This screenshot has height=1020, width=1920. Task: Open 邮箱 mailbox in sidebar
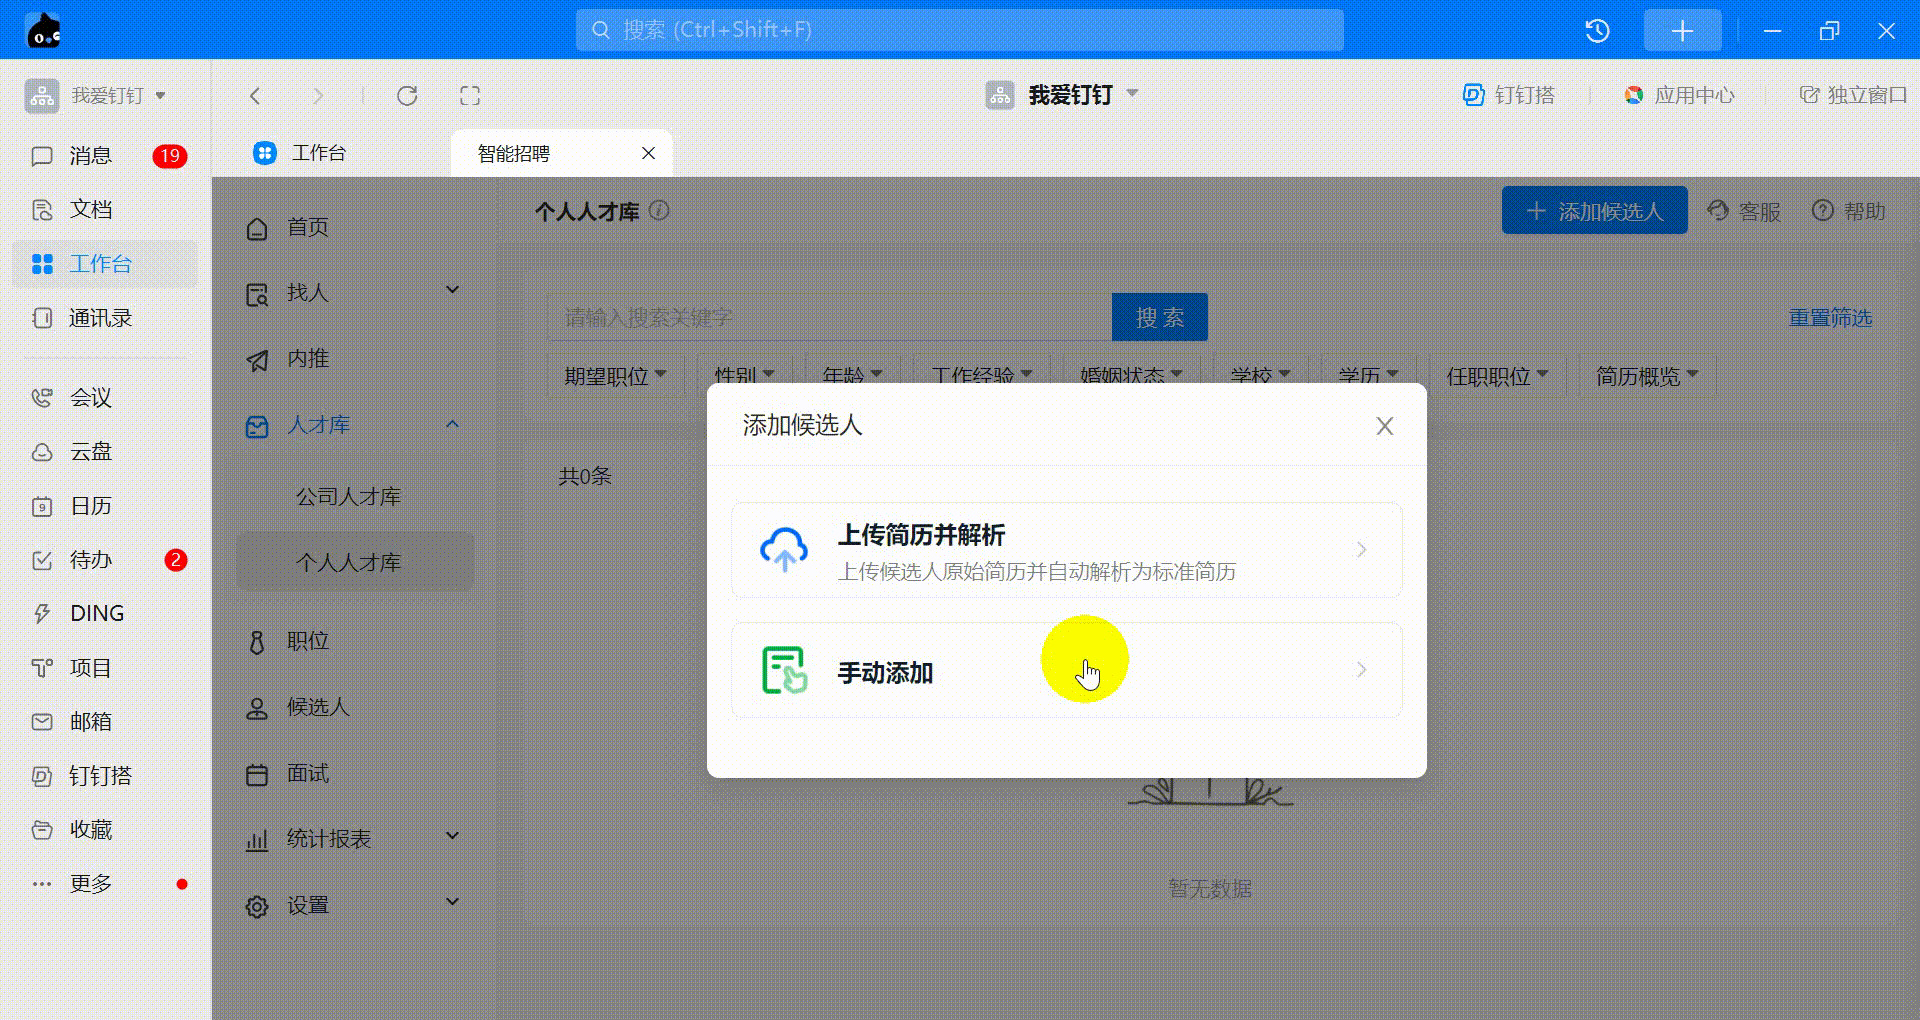click(90, 722)
